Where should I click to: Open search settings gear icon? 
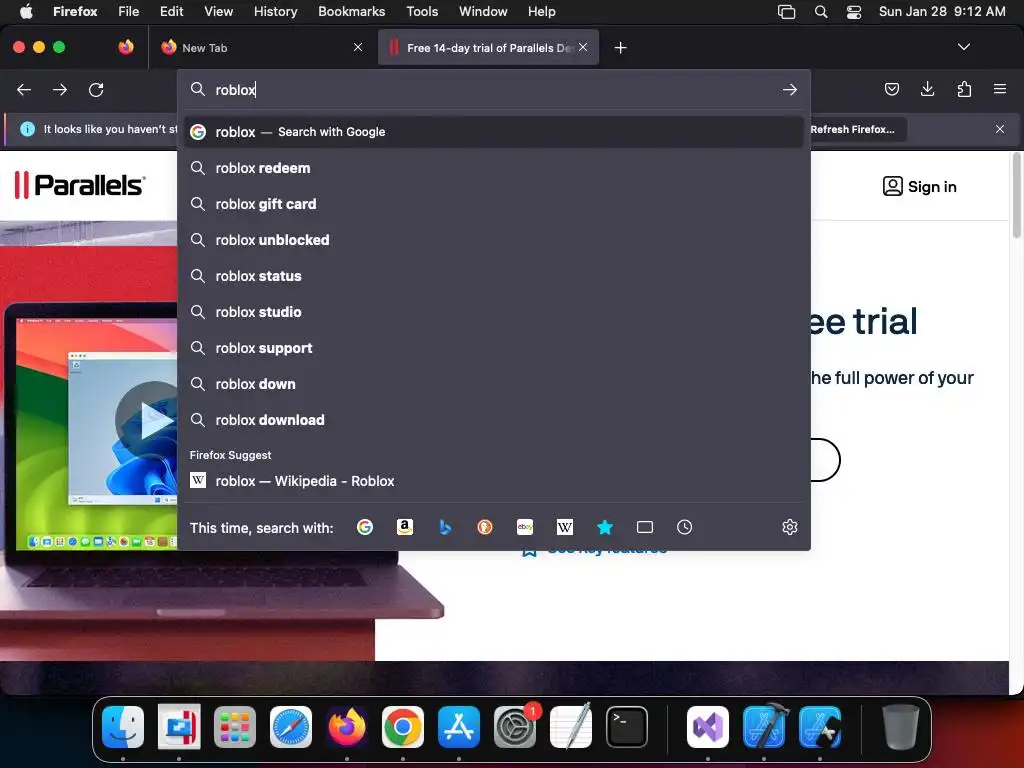pos(790,527)
